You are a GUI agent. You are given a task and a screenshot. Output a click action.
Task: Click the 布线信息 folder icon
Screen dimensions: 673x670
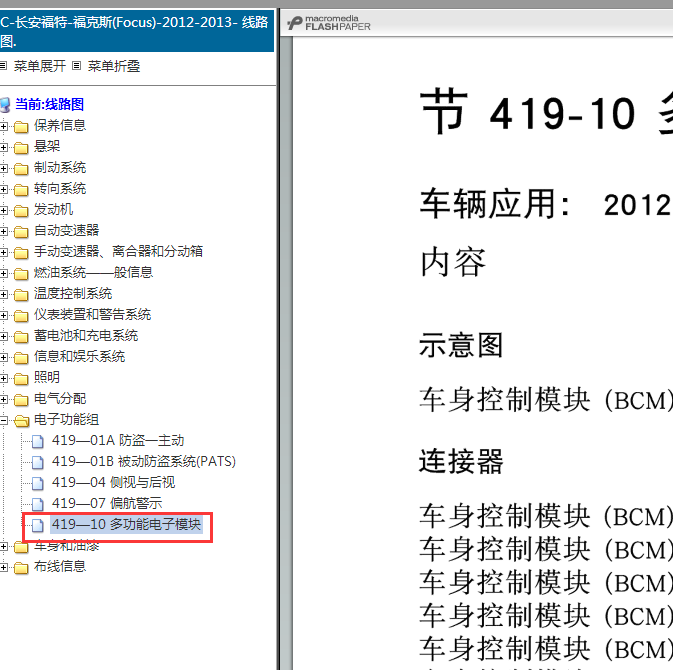tap(21, 568)
